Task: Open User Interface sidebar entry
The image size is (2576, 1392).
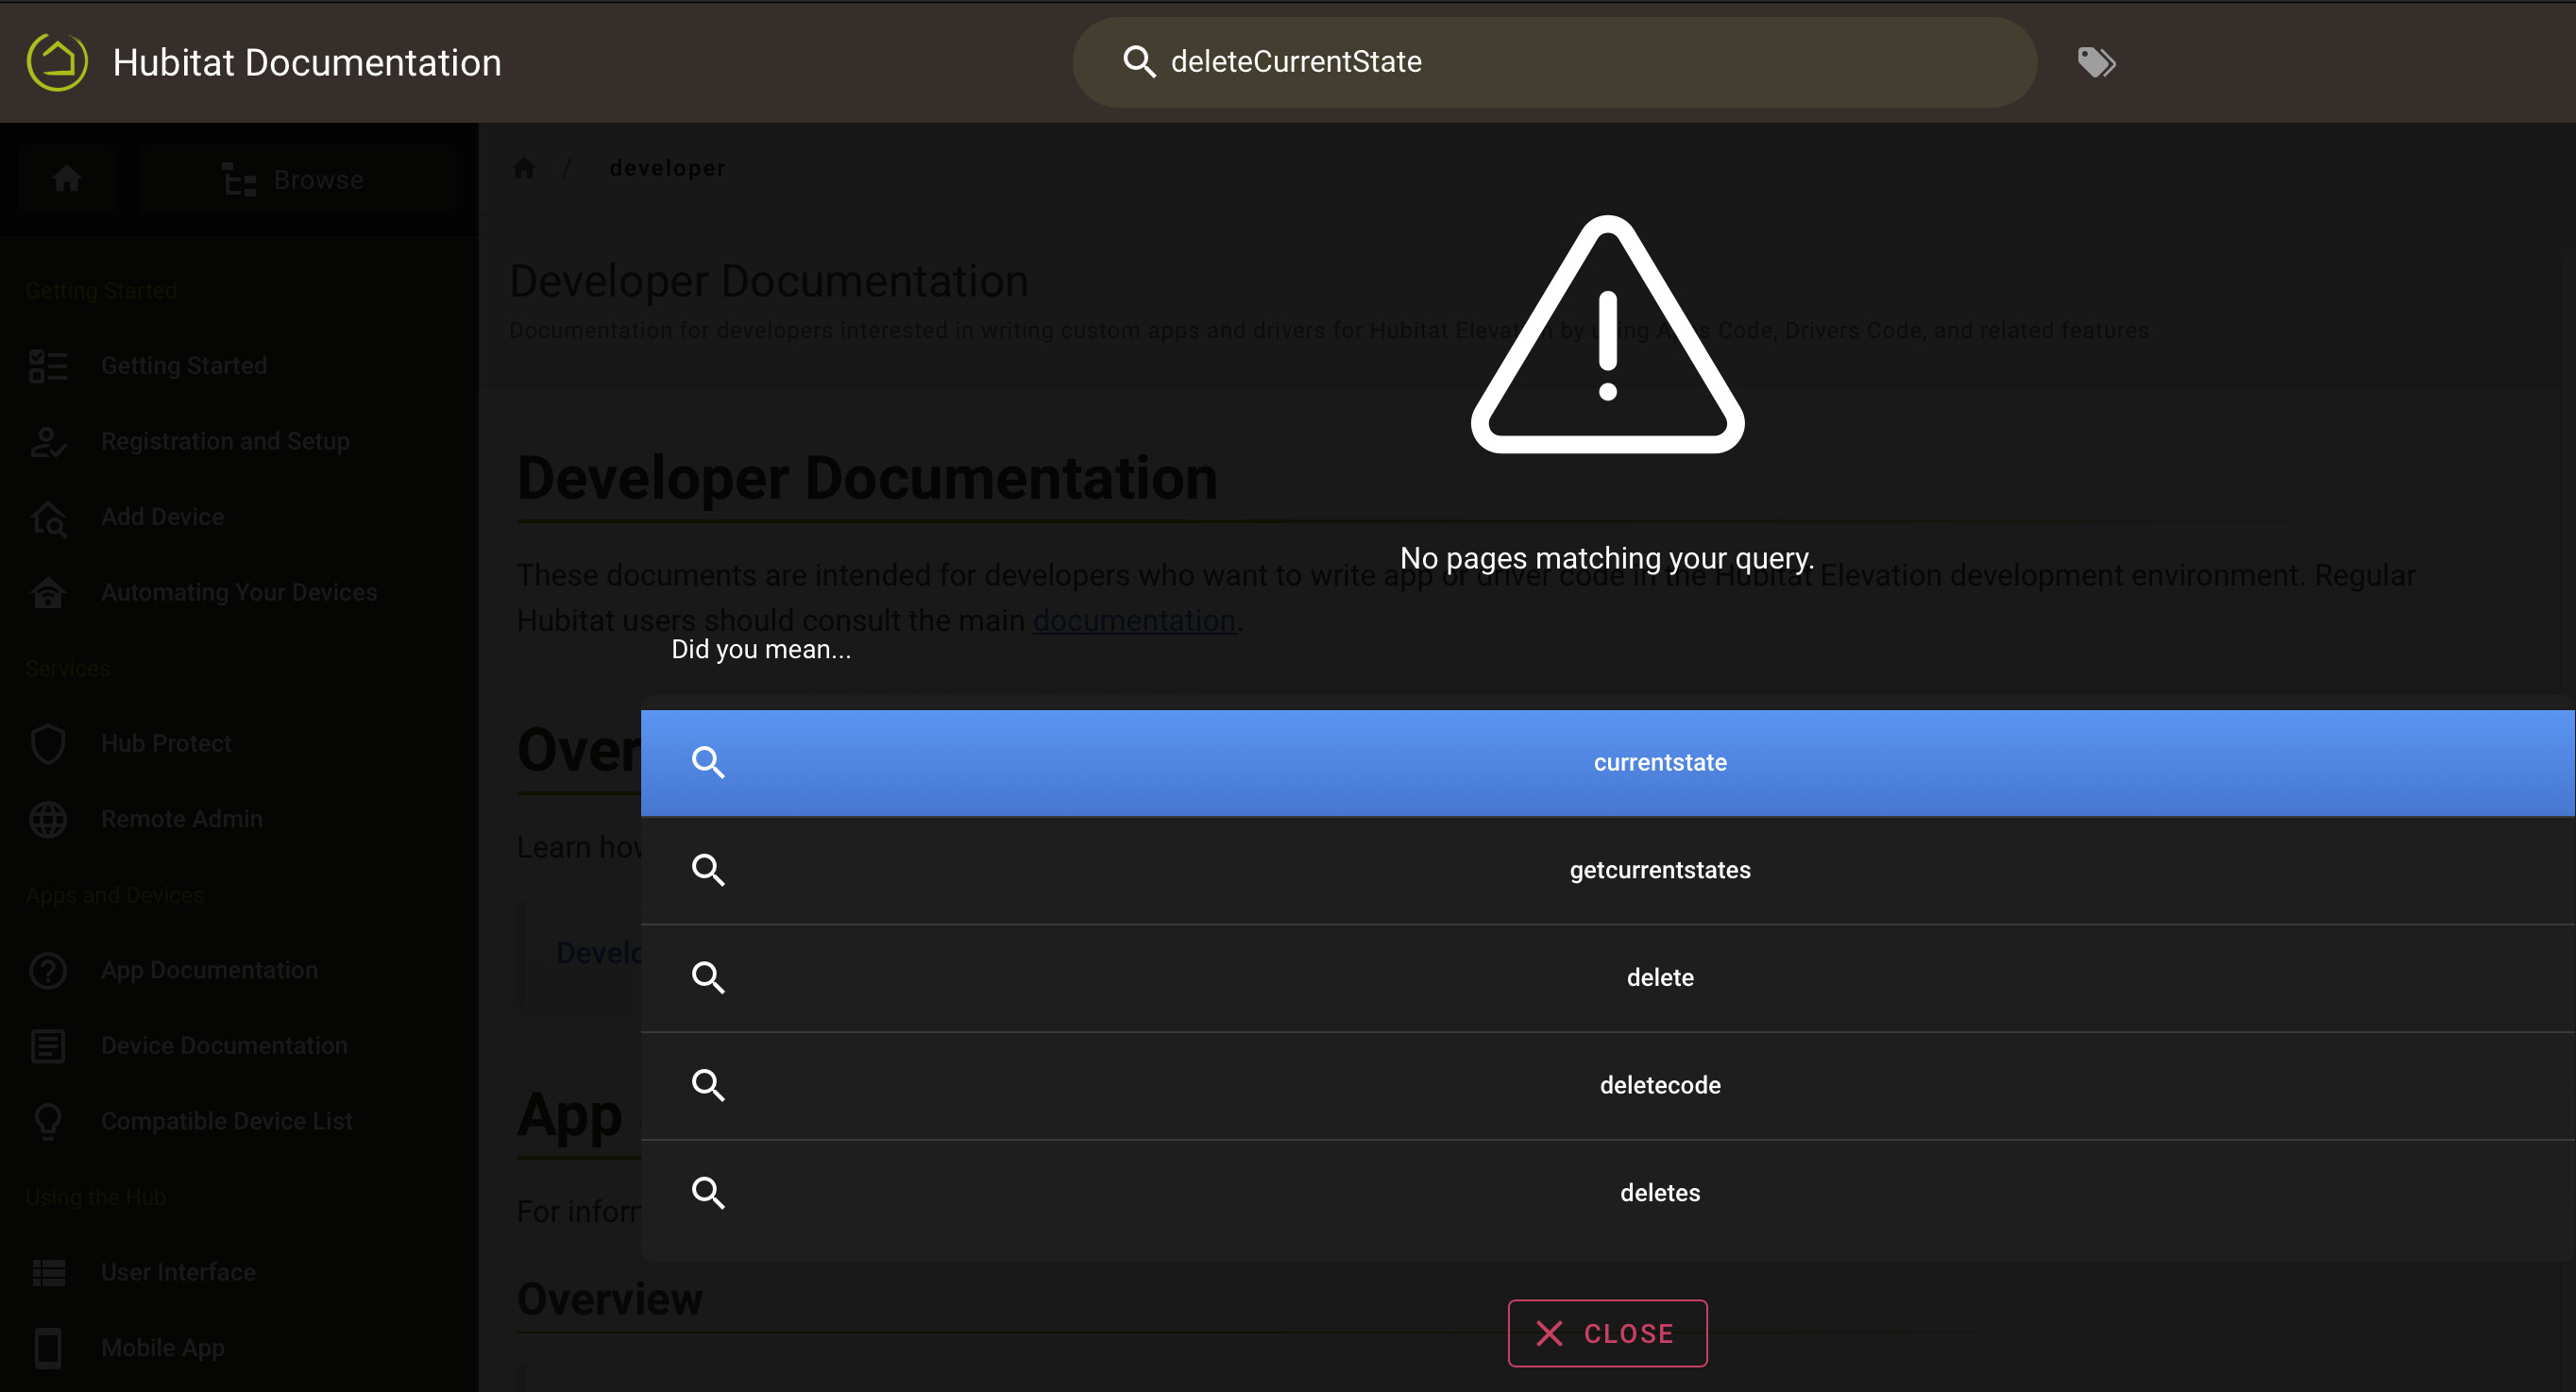Action: tap(178, 1272)
